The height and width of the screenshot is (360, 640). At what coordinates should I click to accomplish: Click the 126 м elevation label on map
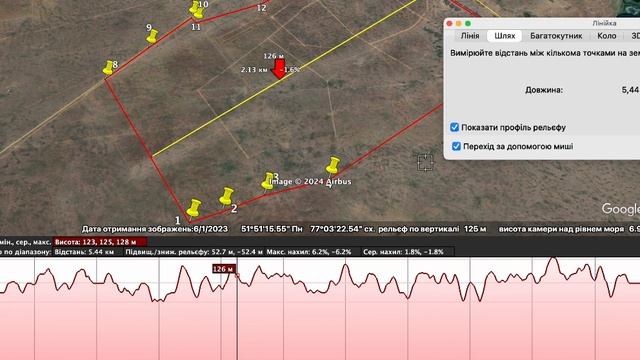coord(273,56)
